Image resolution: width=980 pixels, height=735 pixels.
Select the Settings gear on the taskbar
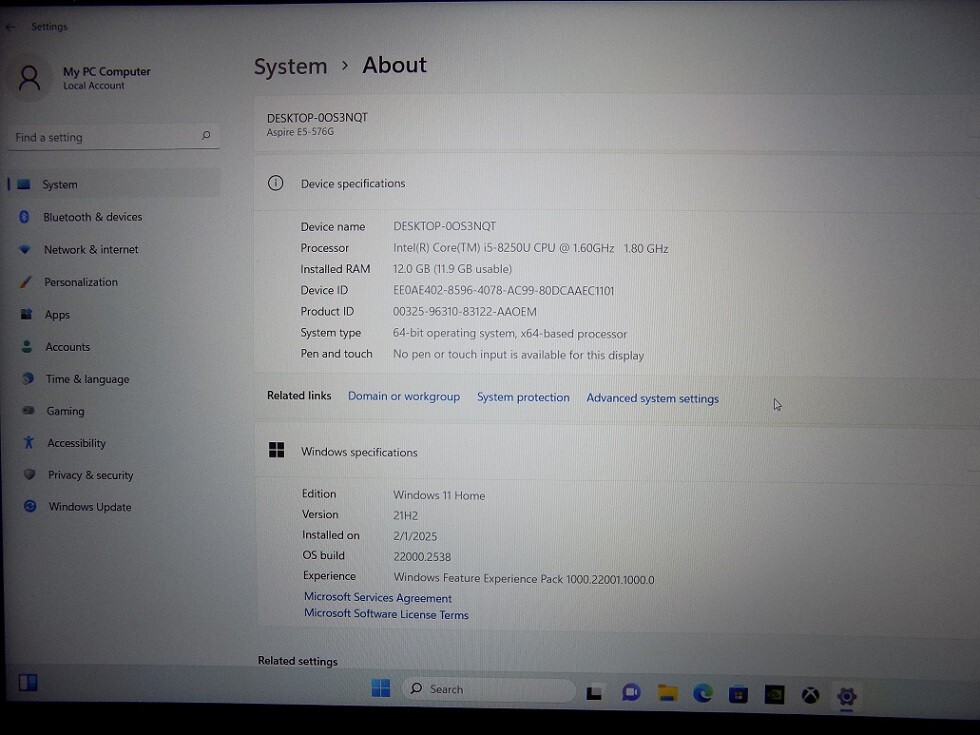(x=846, y=696)
